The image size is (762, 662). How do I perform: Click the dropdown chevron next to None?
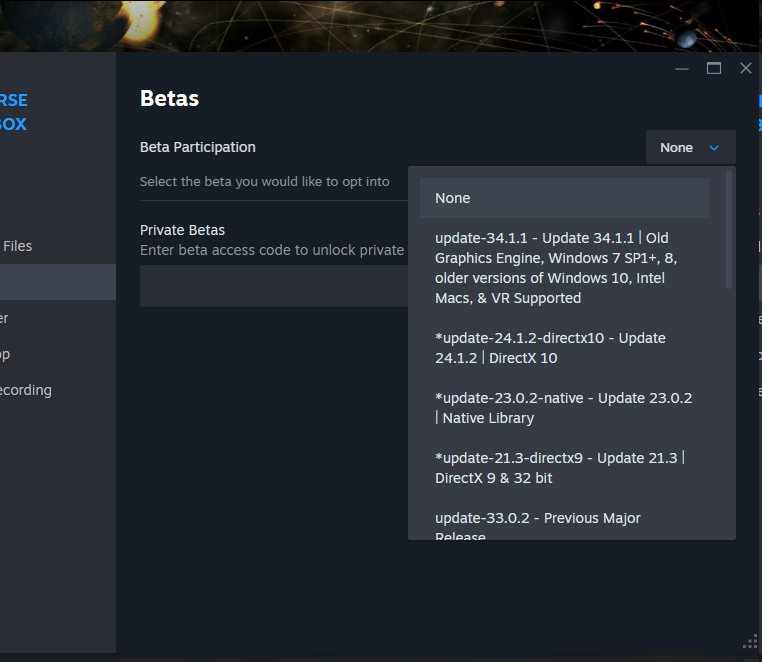pos(714,148)
